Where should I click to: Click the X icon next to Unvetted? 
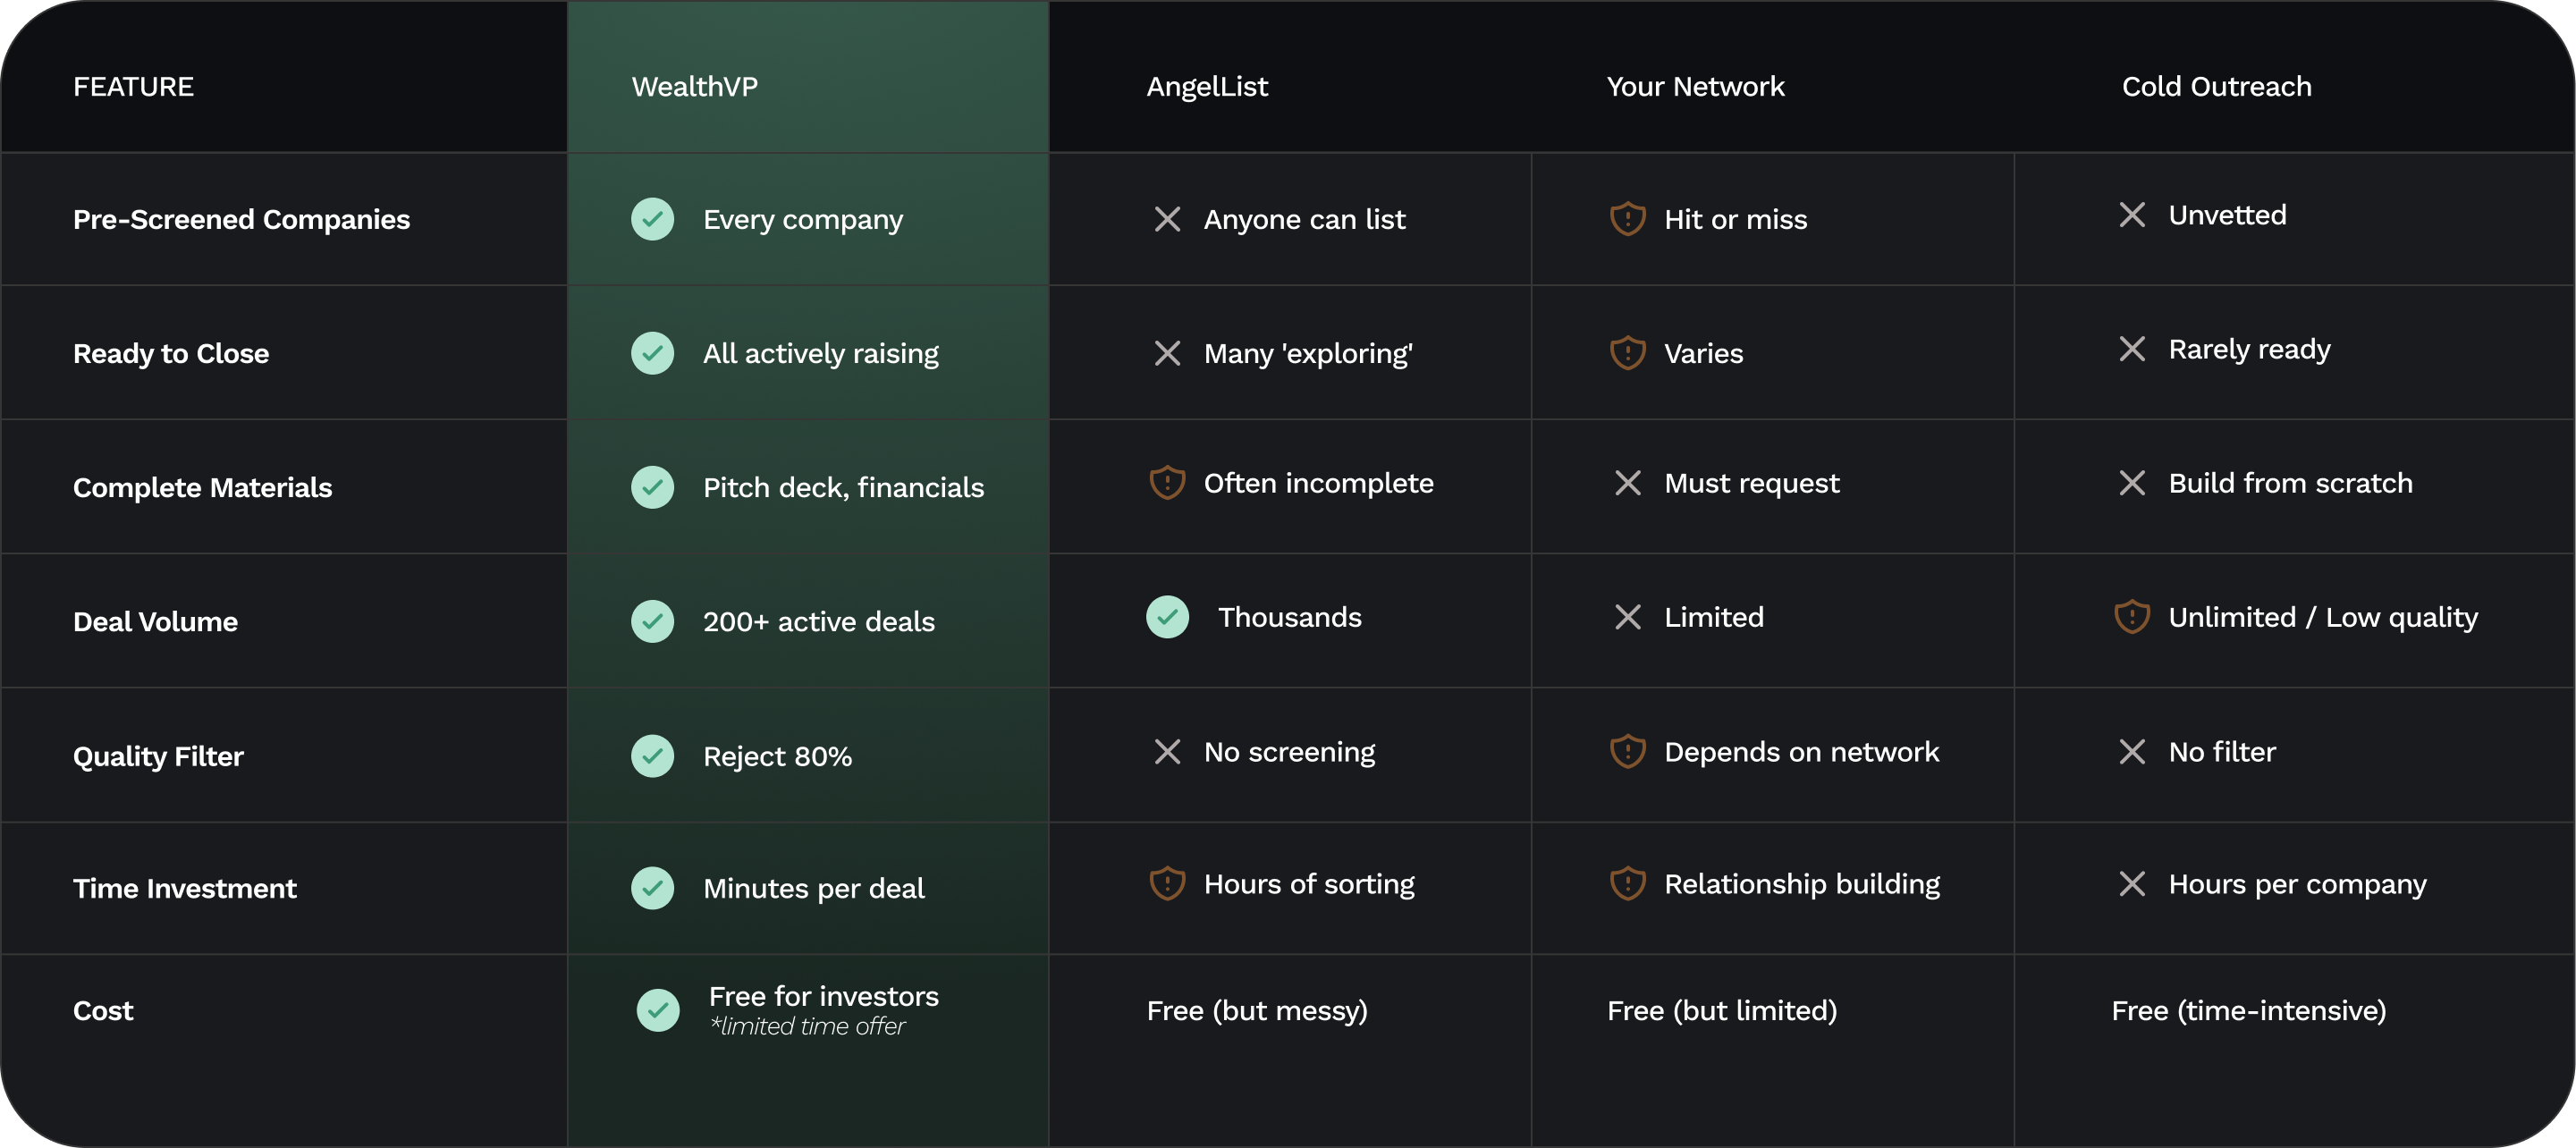(x=2131, y=215)
